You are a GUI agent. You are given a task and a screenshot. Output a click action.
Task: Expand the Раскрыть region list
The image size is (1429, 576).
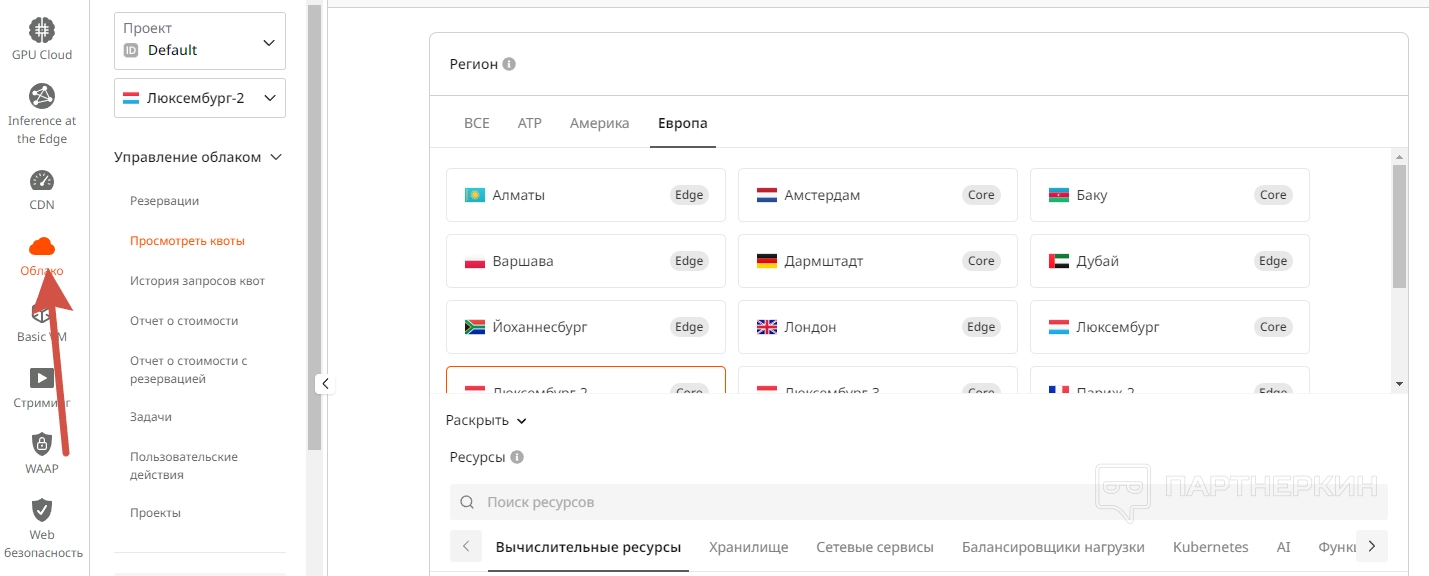486,421
